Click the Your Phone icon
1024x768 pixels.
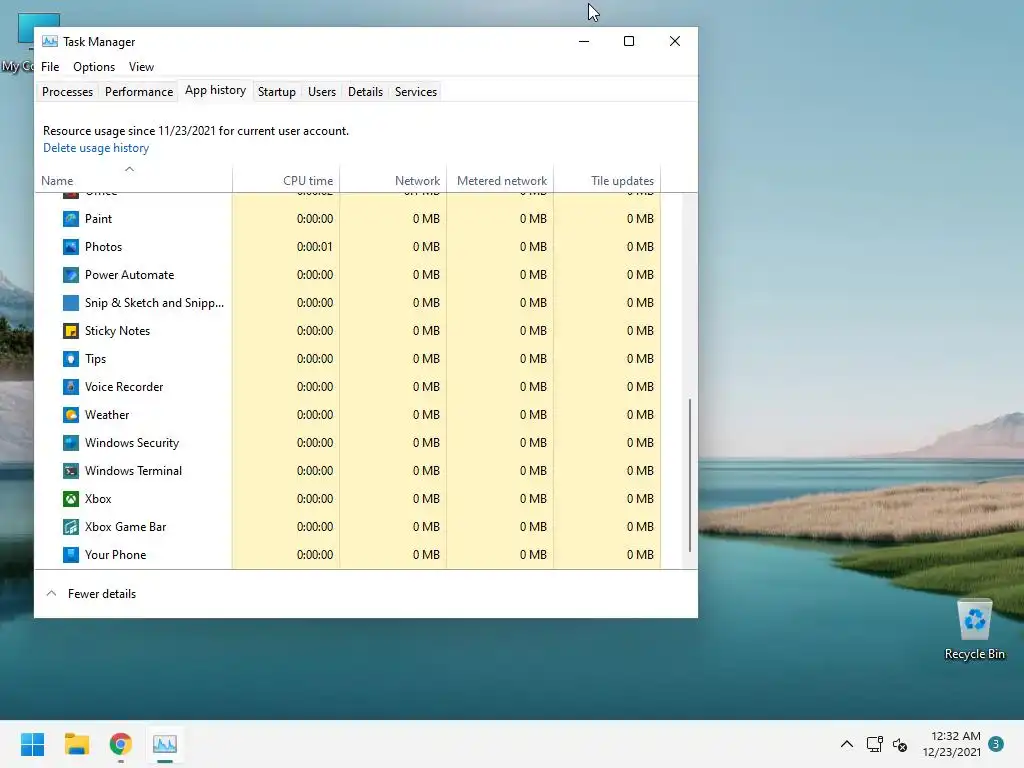coord(71,555)
